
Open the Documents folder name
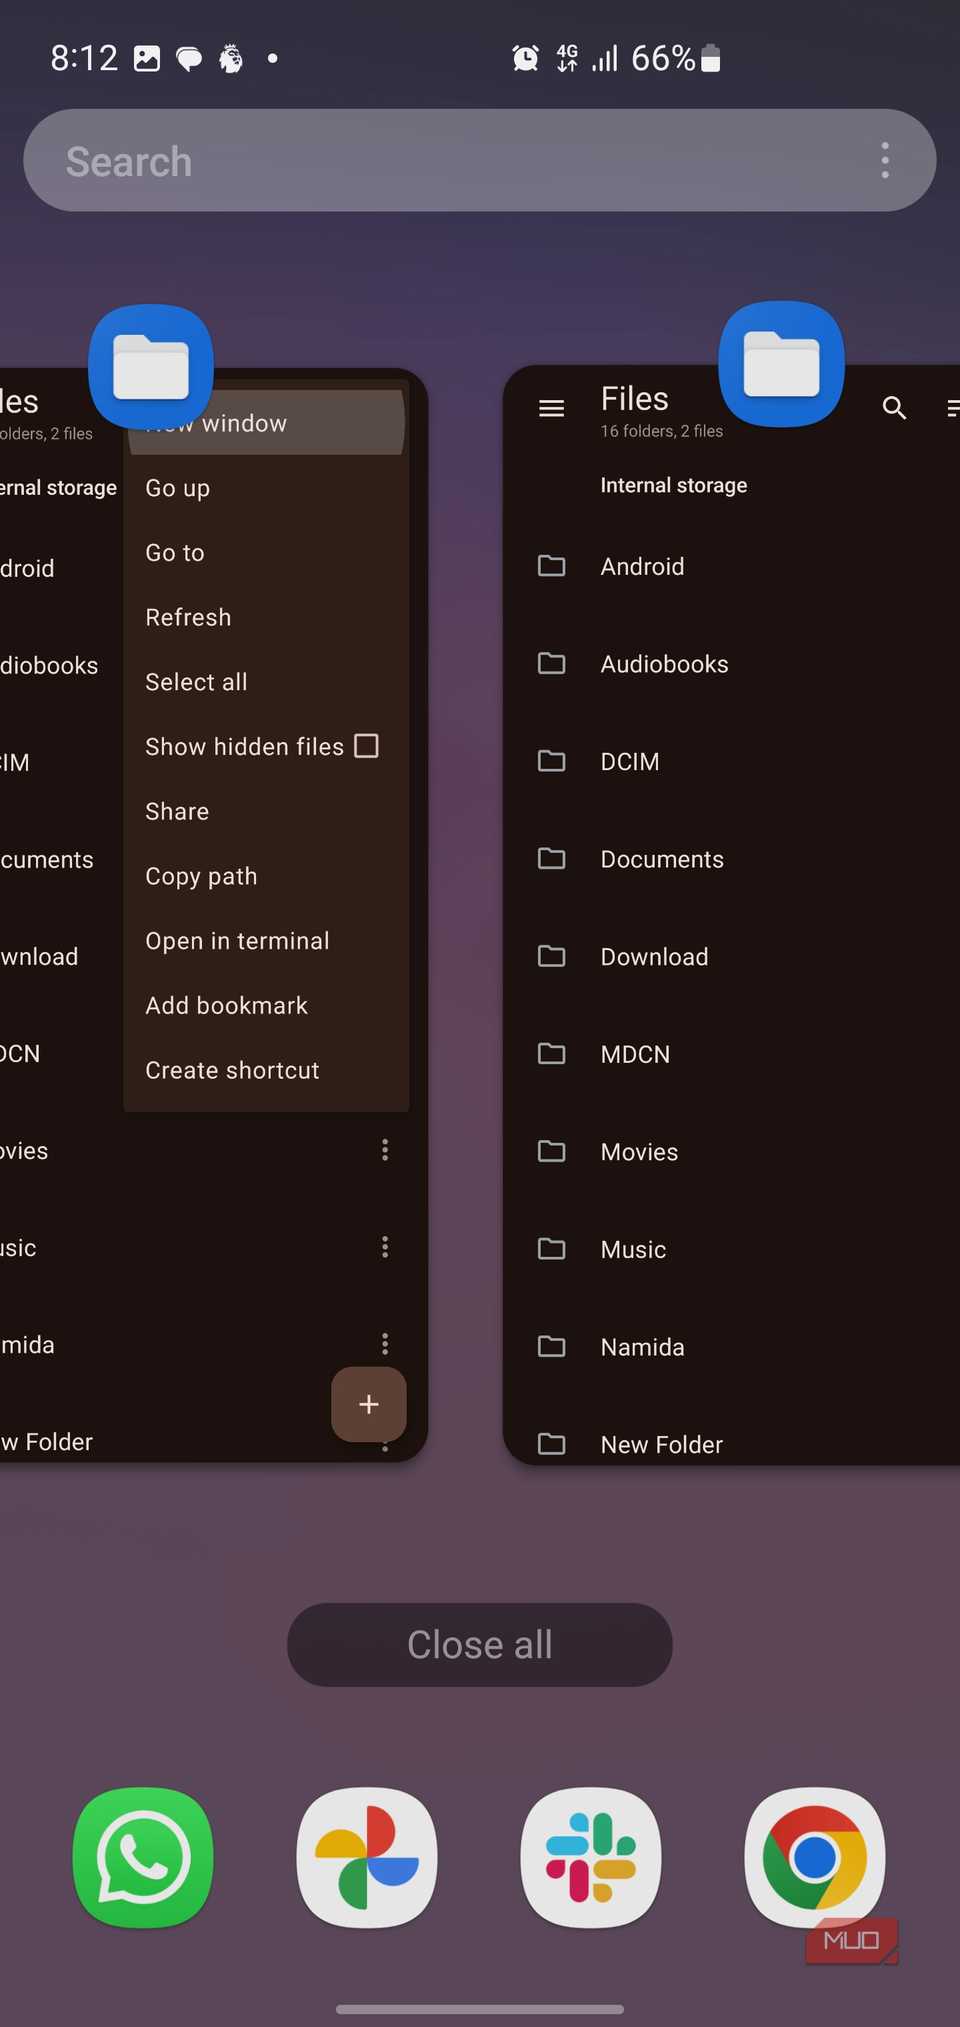662,859
